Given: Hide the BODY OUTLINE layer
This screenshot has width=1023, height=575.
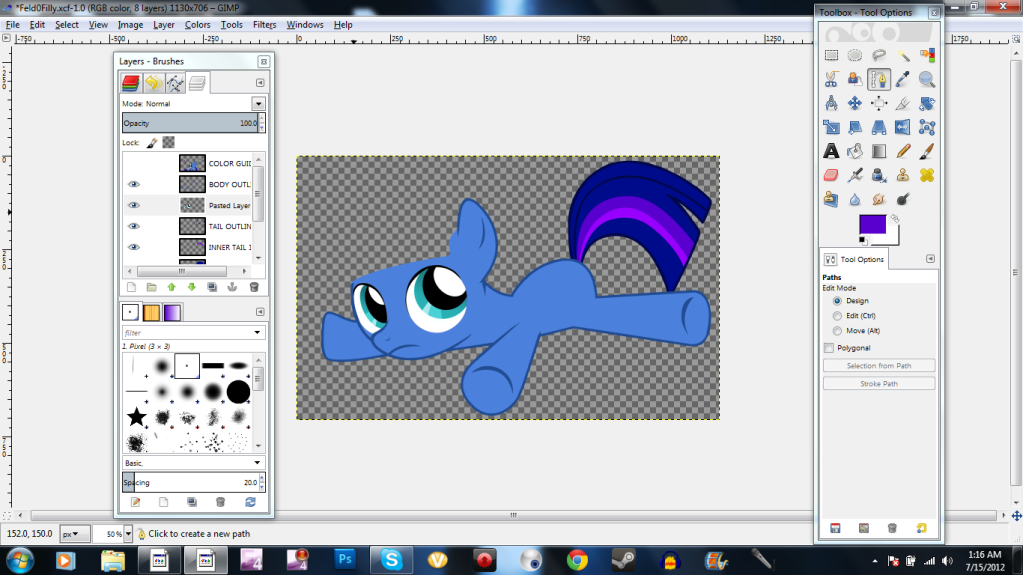Looking at the screenshot, I should (x=133, y=184).
